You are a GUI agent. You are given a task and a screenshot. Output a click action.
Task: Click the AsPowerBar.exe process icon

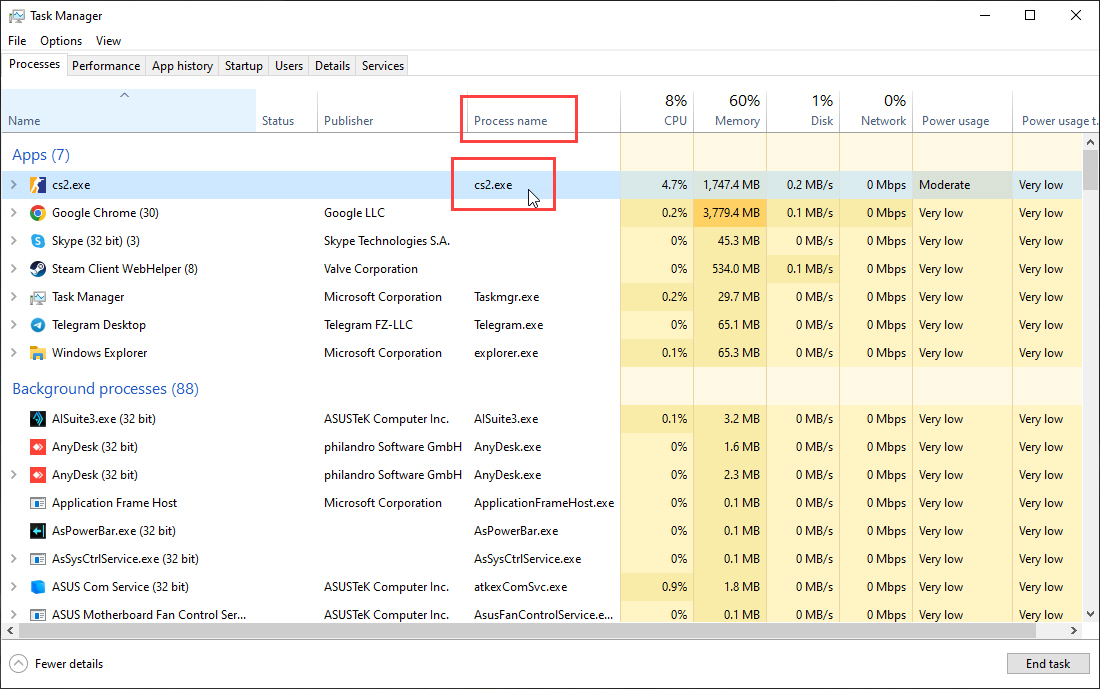[38, 531]
